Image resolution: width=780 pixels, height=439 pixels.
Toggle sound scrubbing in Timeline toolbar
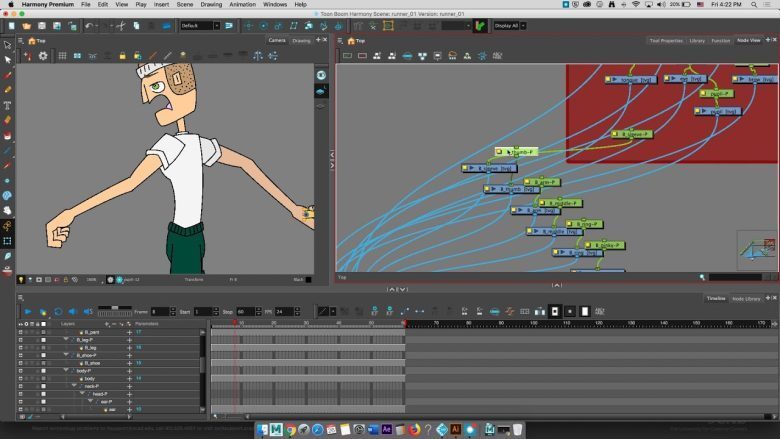[88, 312]
